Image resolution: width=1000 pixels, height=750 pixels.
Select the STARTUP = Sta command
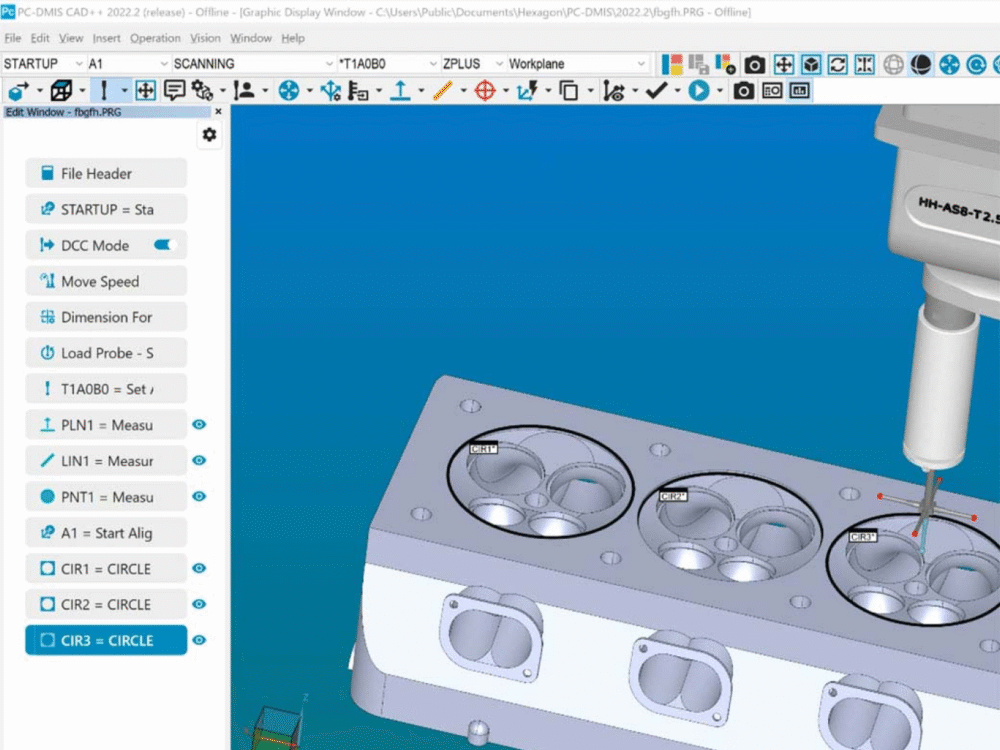point(106,209)
